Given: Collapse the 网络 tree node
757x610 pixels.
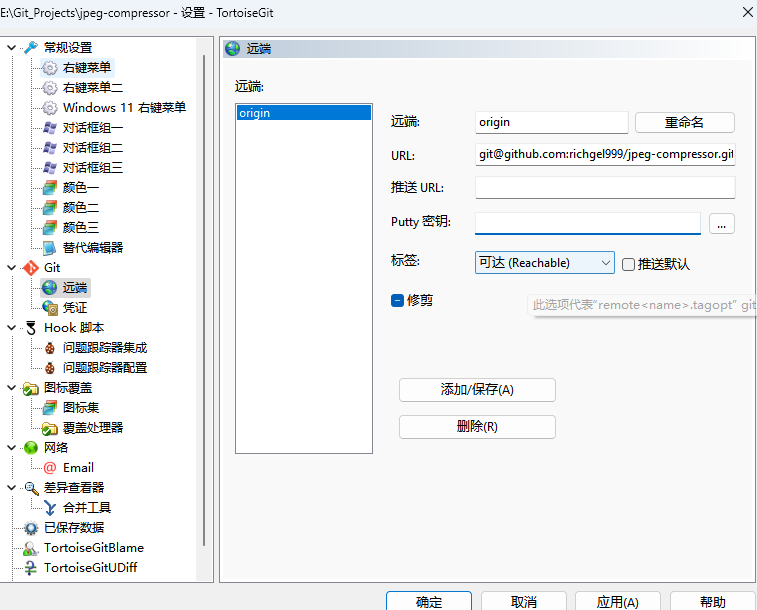Looking at the screenshot, I should click(12, 448).
